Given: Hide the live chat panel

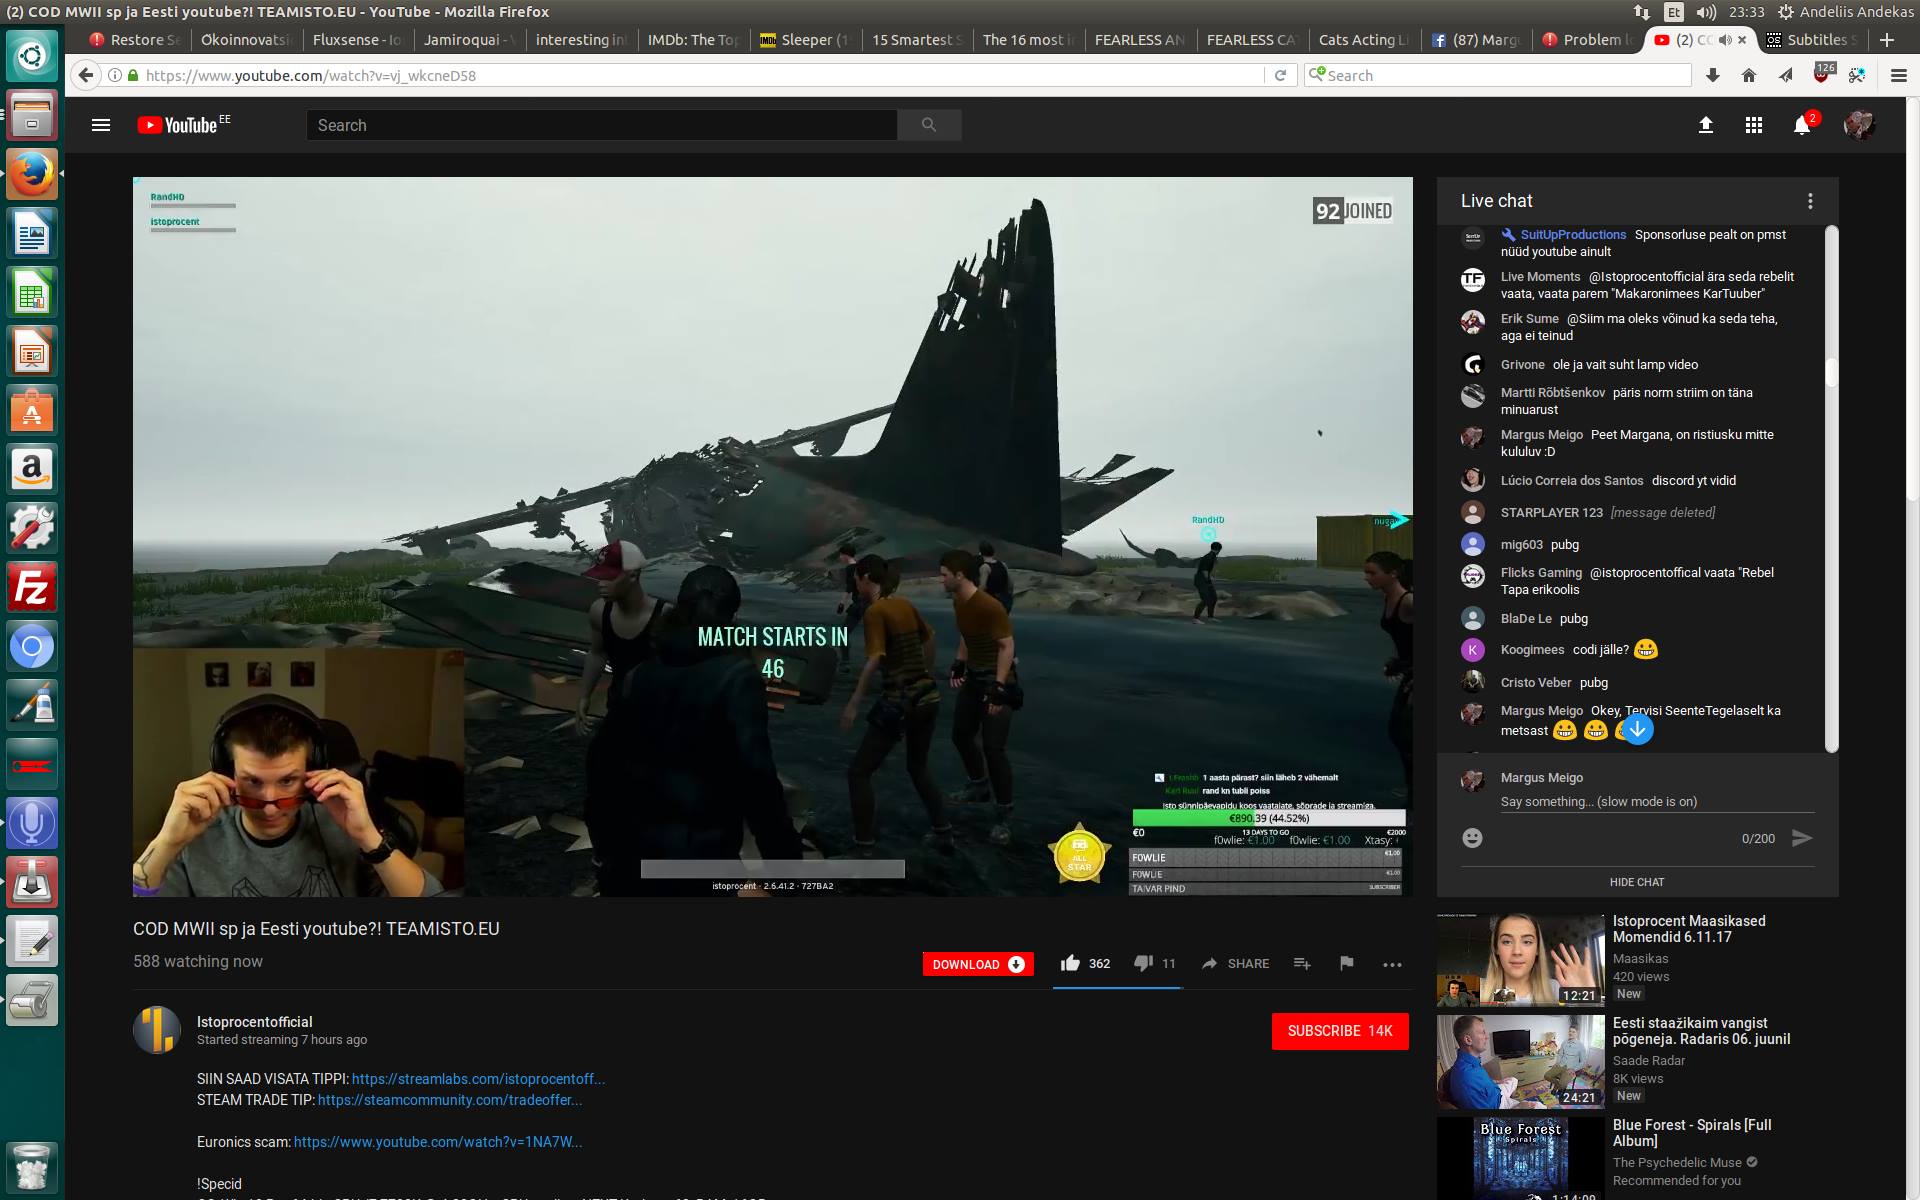Looking at the screenshot, I should 1637,882.
